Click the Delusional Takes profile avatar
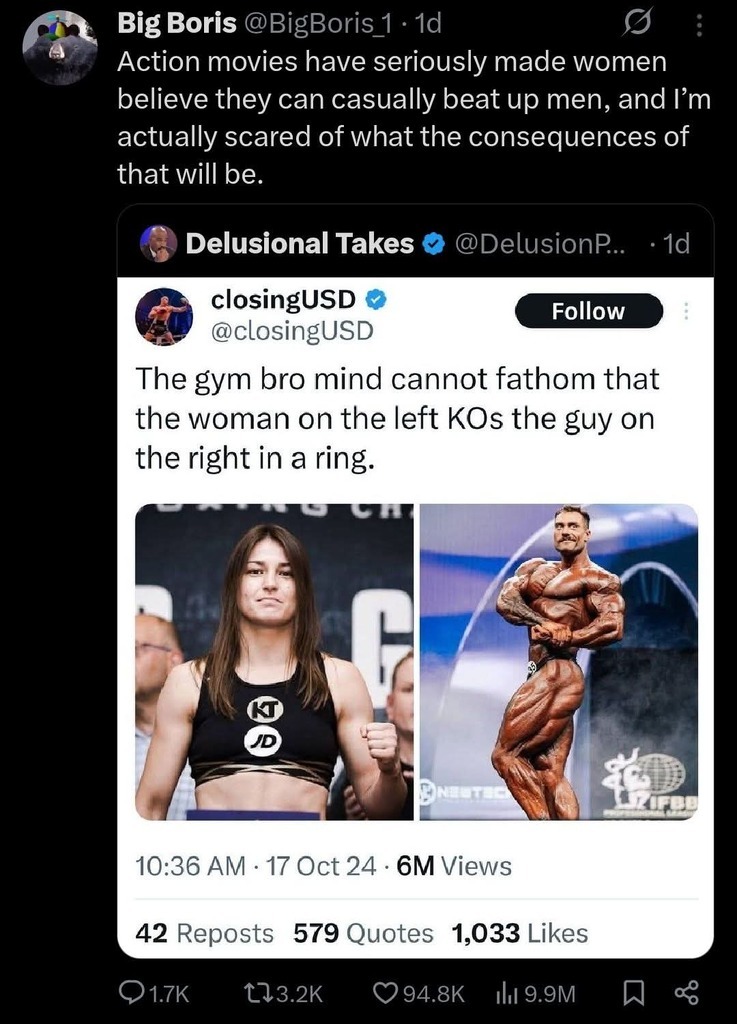 pyautogui.click(x=157, y=243)
